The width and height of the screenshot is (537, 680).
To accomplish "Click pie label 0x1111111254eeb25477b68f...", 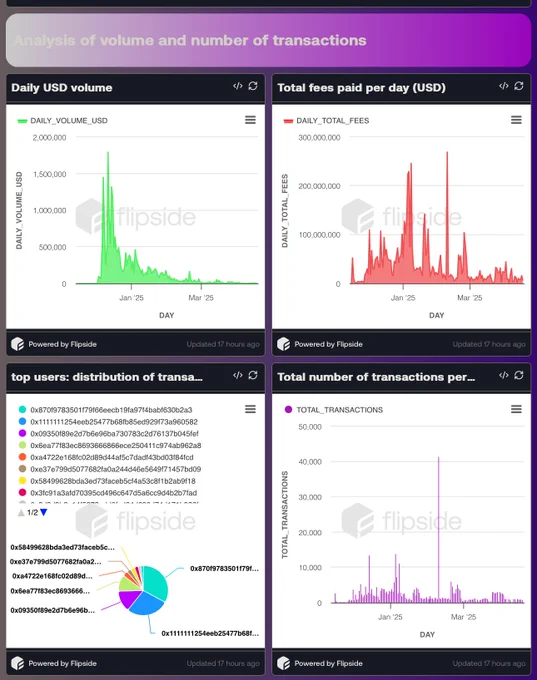I will 210,634.
